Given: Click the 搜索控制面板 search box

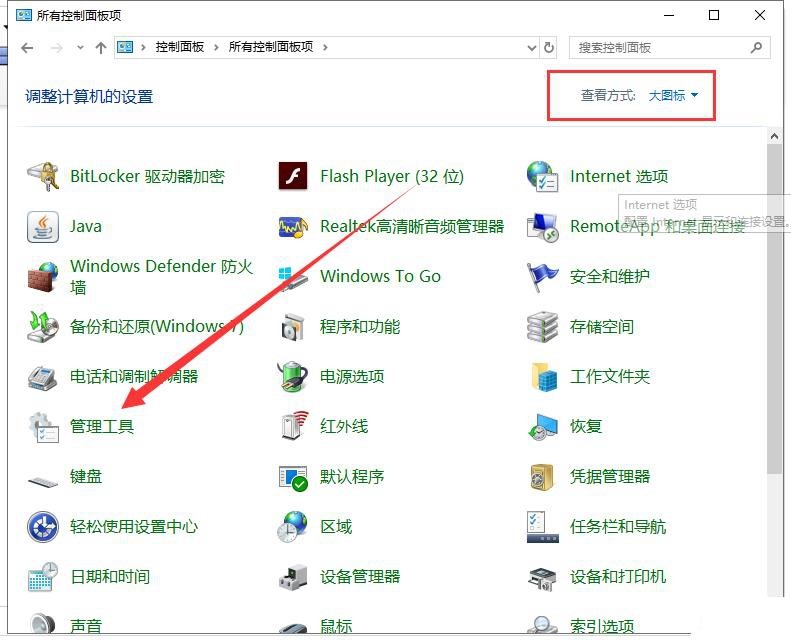Looking at the screenshot, I should 669,48.
